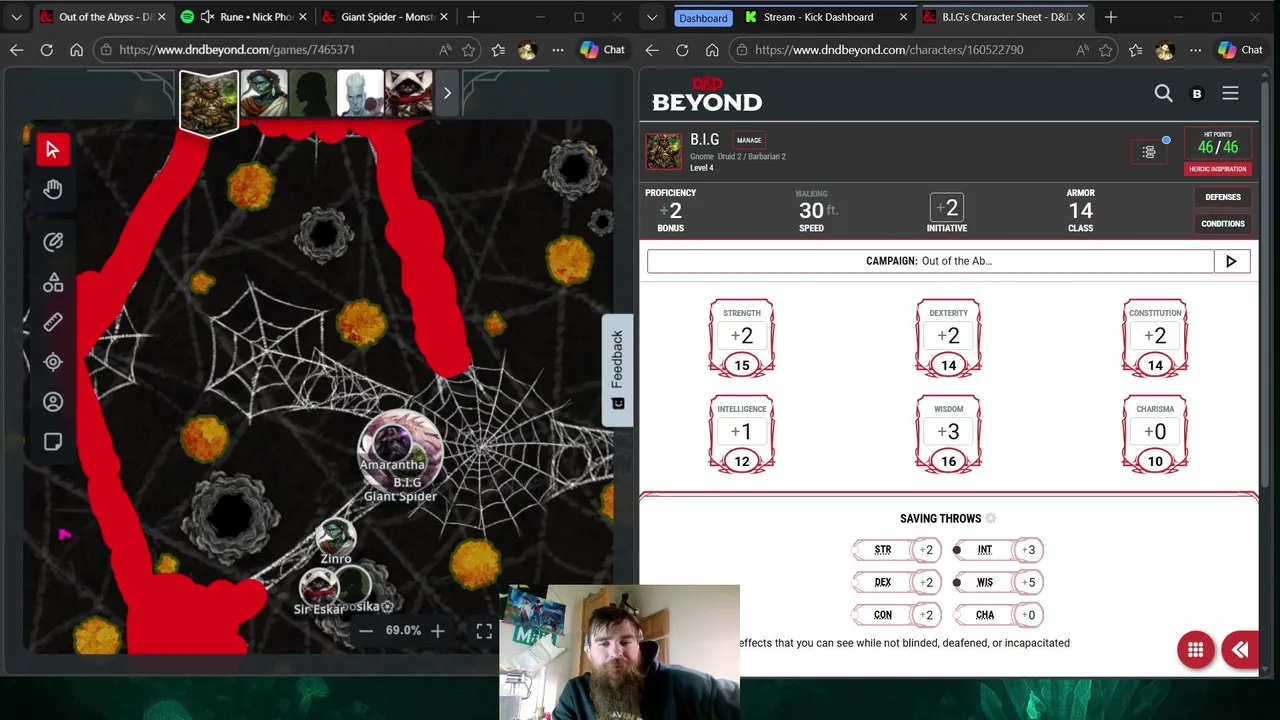Roll the DEX saving throw +2
The image size is (1280, 720).
926,582
